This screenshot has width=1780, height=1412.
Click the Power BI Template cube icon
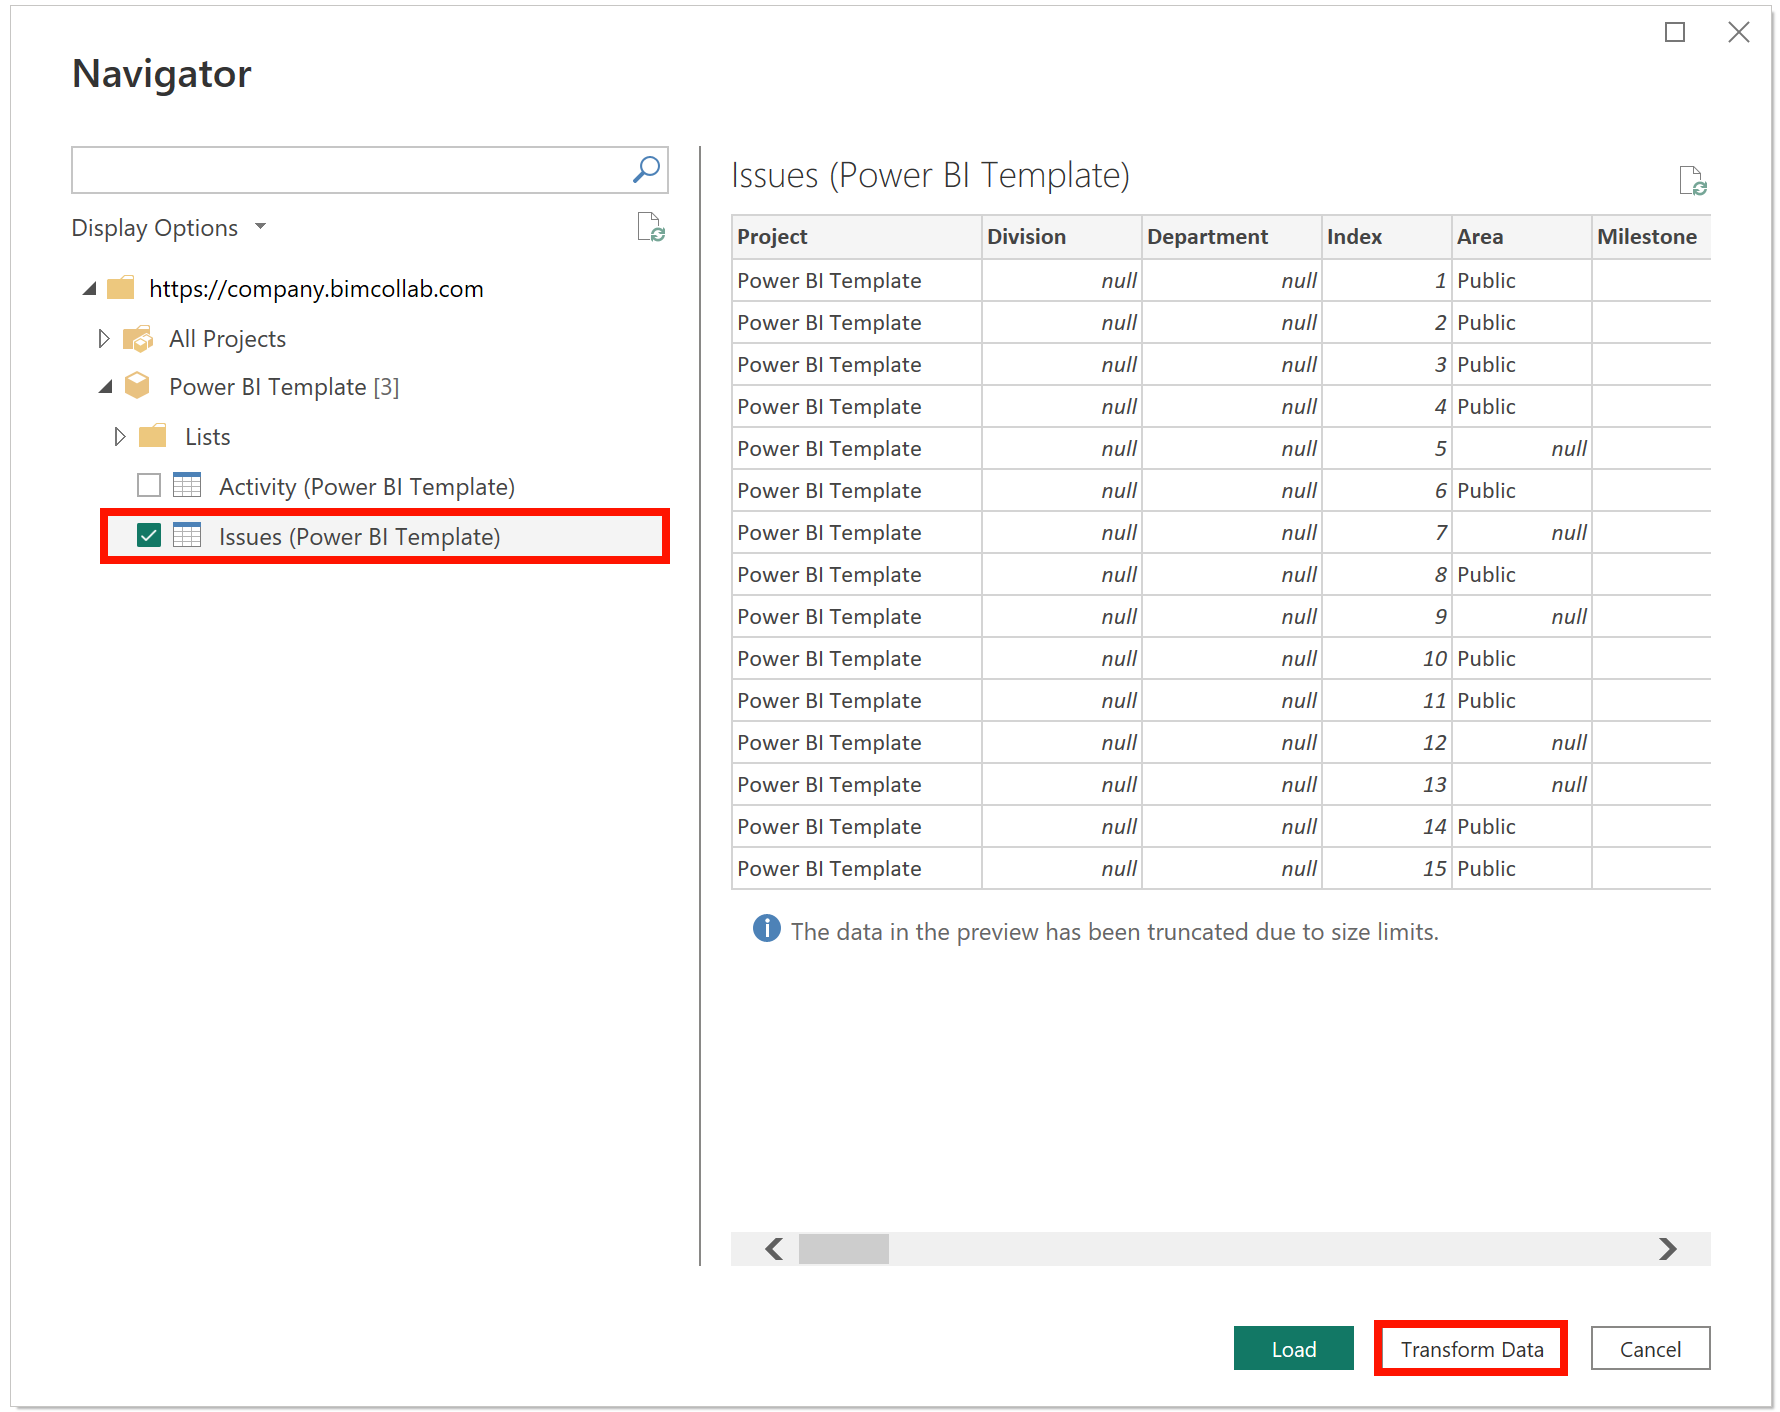coord(137,386)
